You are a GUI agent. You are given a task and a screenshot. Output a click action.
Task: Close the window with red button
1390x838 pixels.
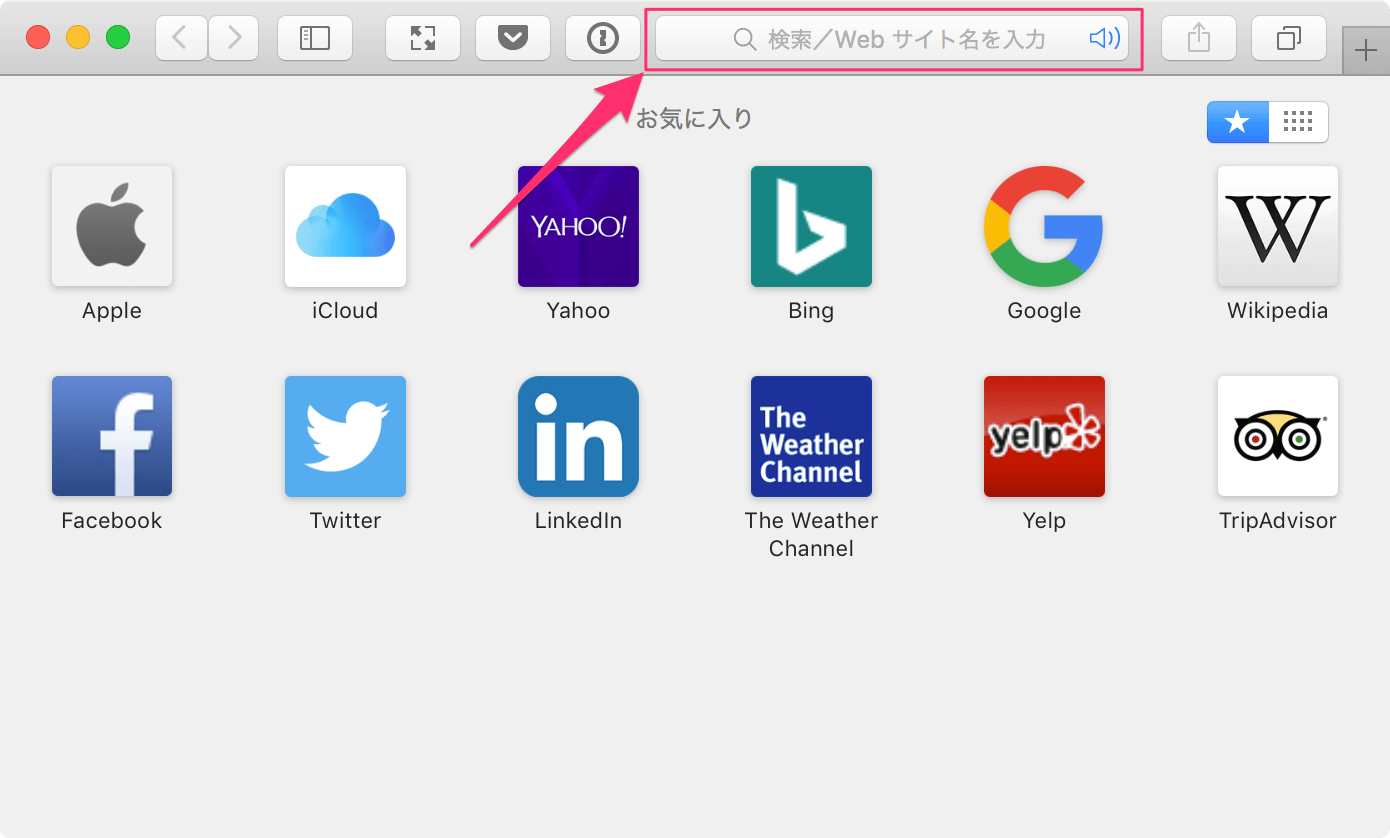click(x=38, y=38)
